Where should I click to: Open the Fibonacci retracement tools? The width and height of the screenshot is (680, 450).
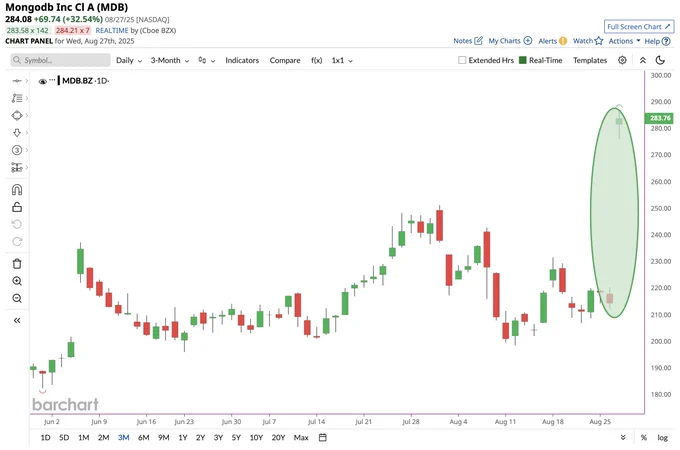[17, 98]
